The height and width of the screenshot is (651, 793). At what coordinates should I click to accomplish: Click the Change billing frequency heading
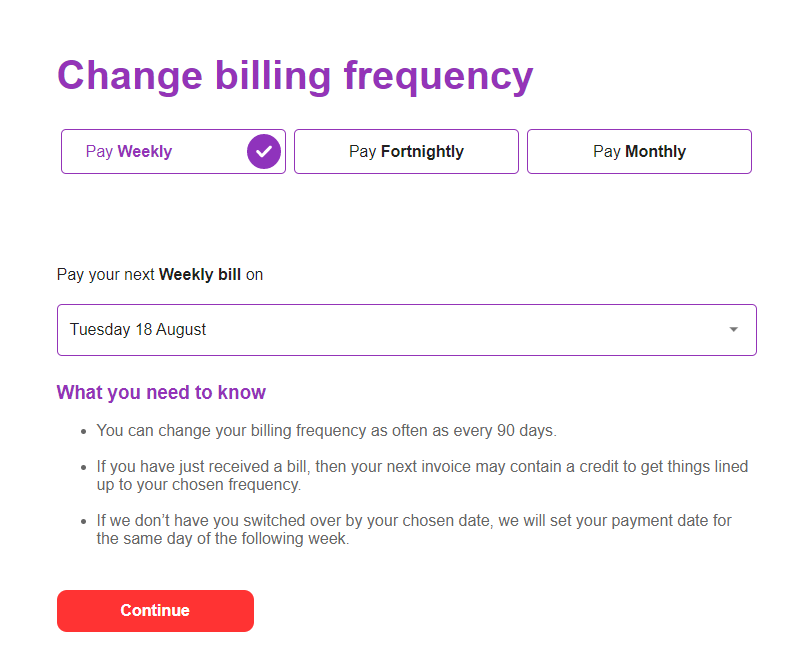click(295, 76)
